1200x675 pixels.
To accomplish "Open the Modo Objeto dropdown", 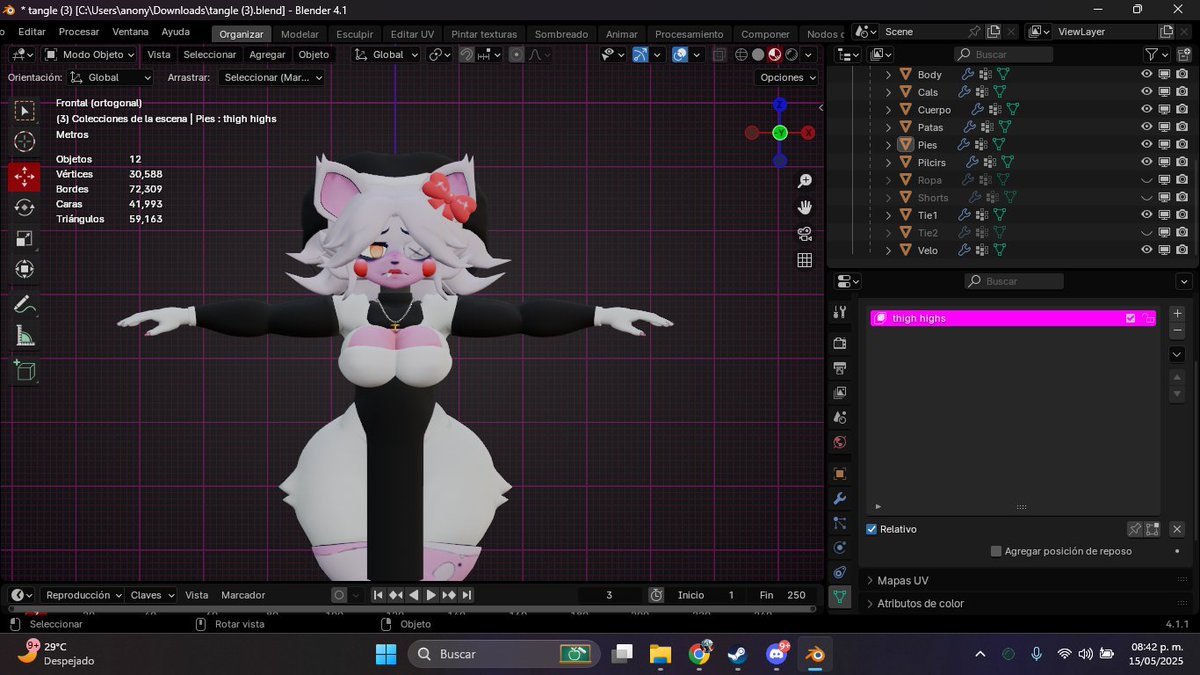I will [90, 54].
